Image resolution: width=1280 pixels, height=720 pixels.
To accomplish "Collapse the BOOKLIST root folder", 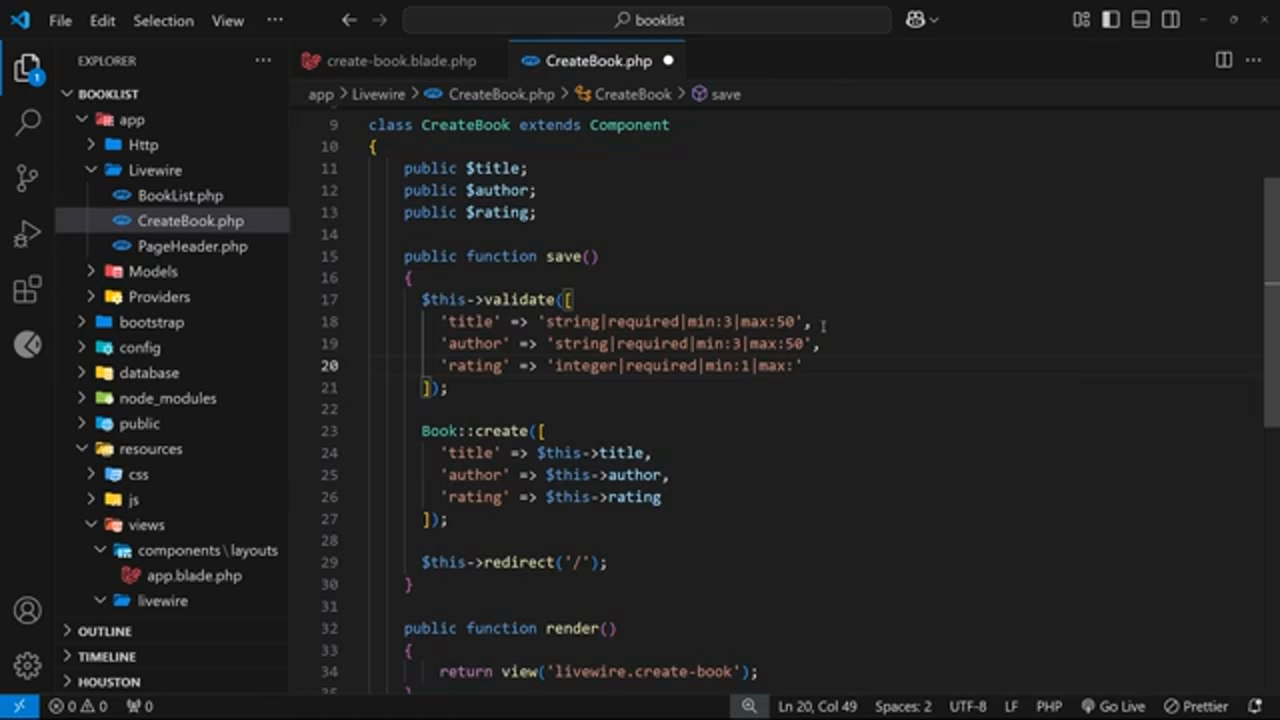I will 107,94.
